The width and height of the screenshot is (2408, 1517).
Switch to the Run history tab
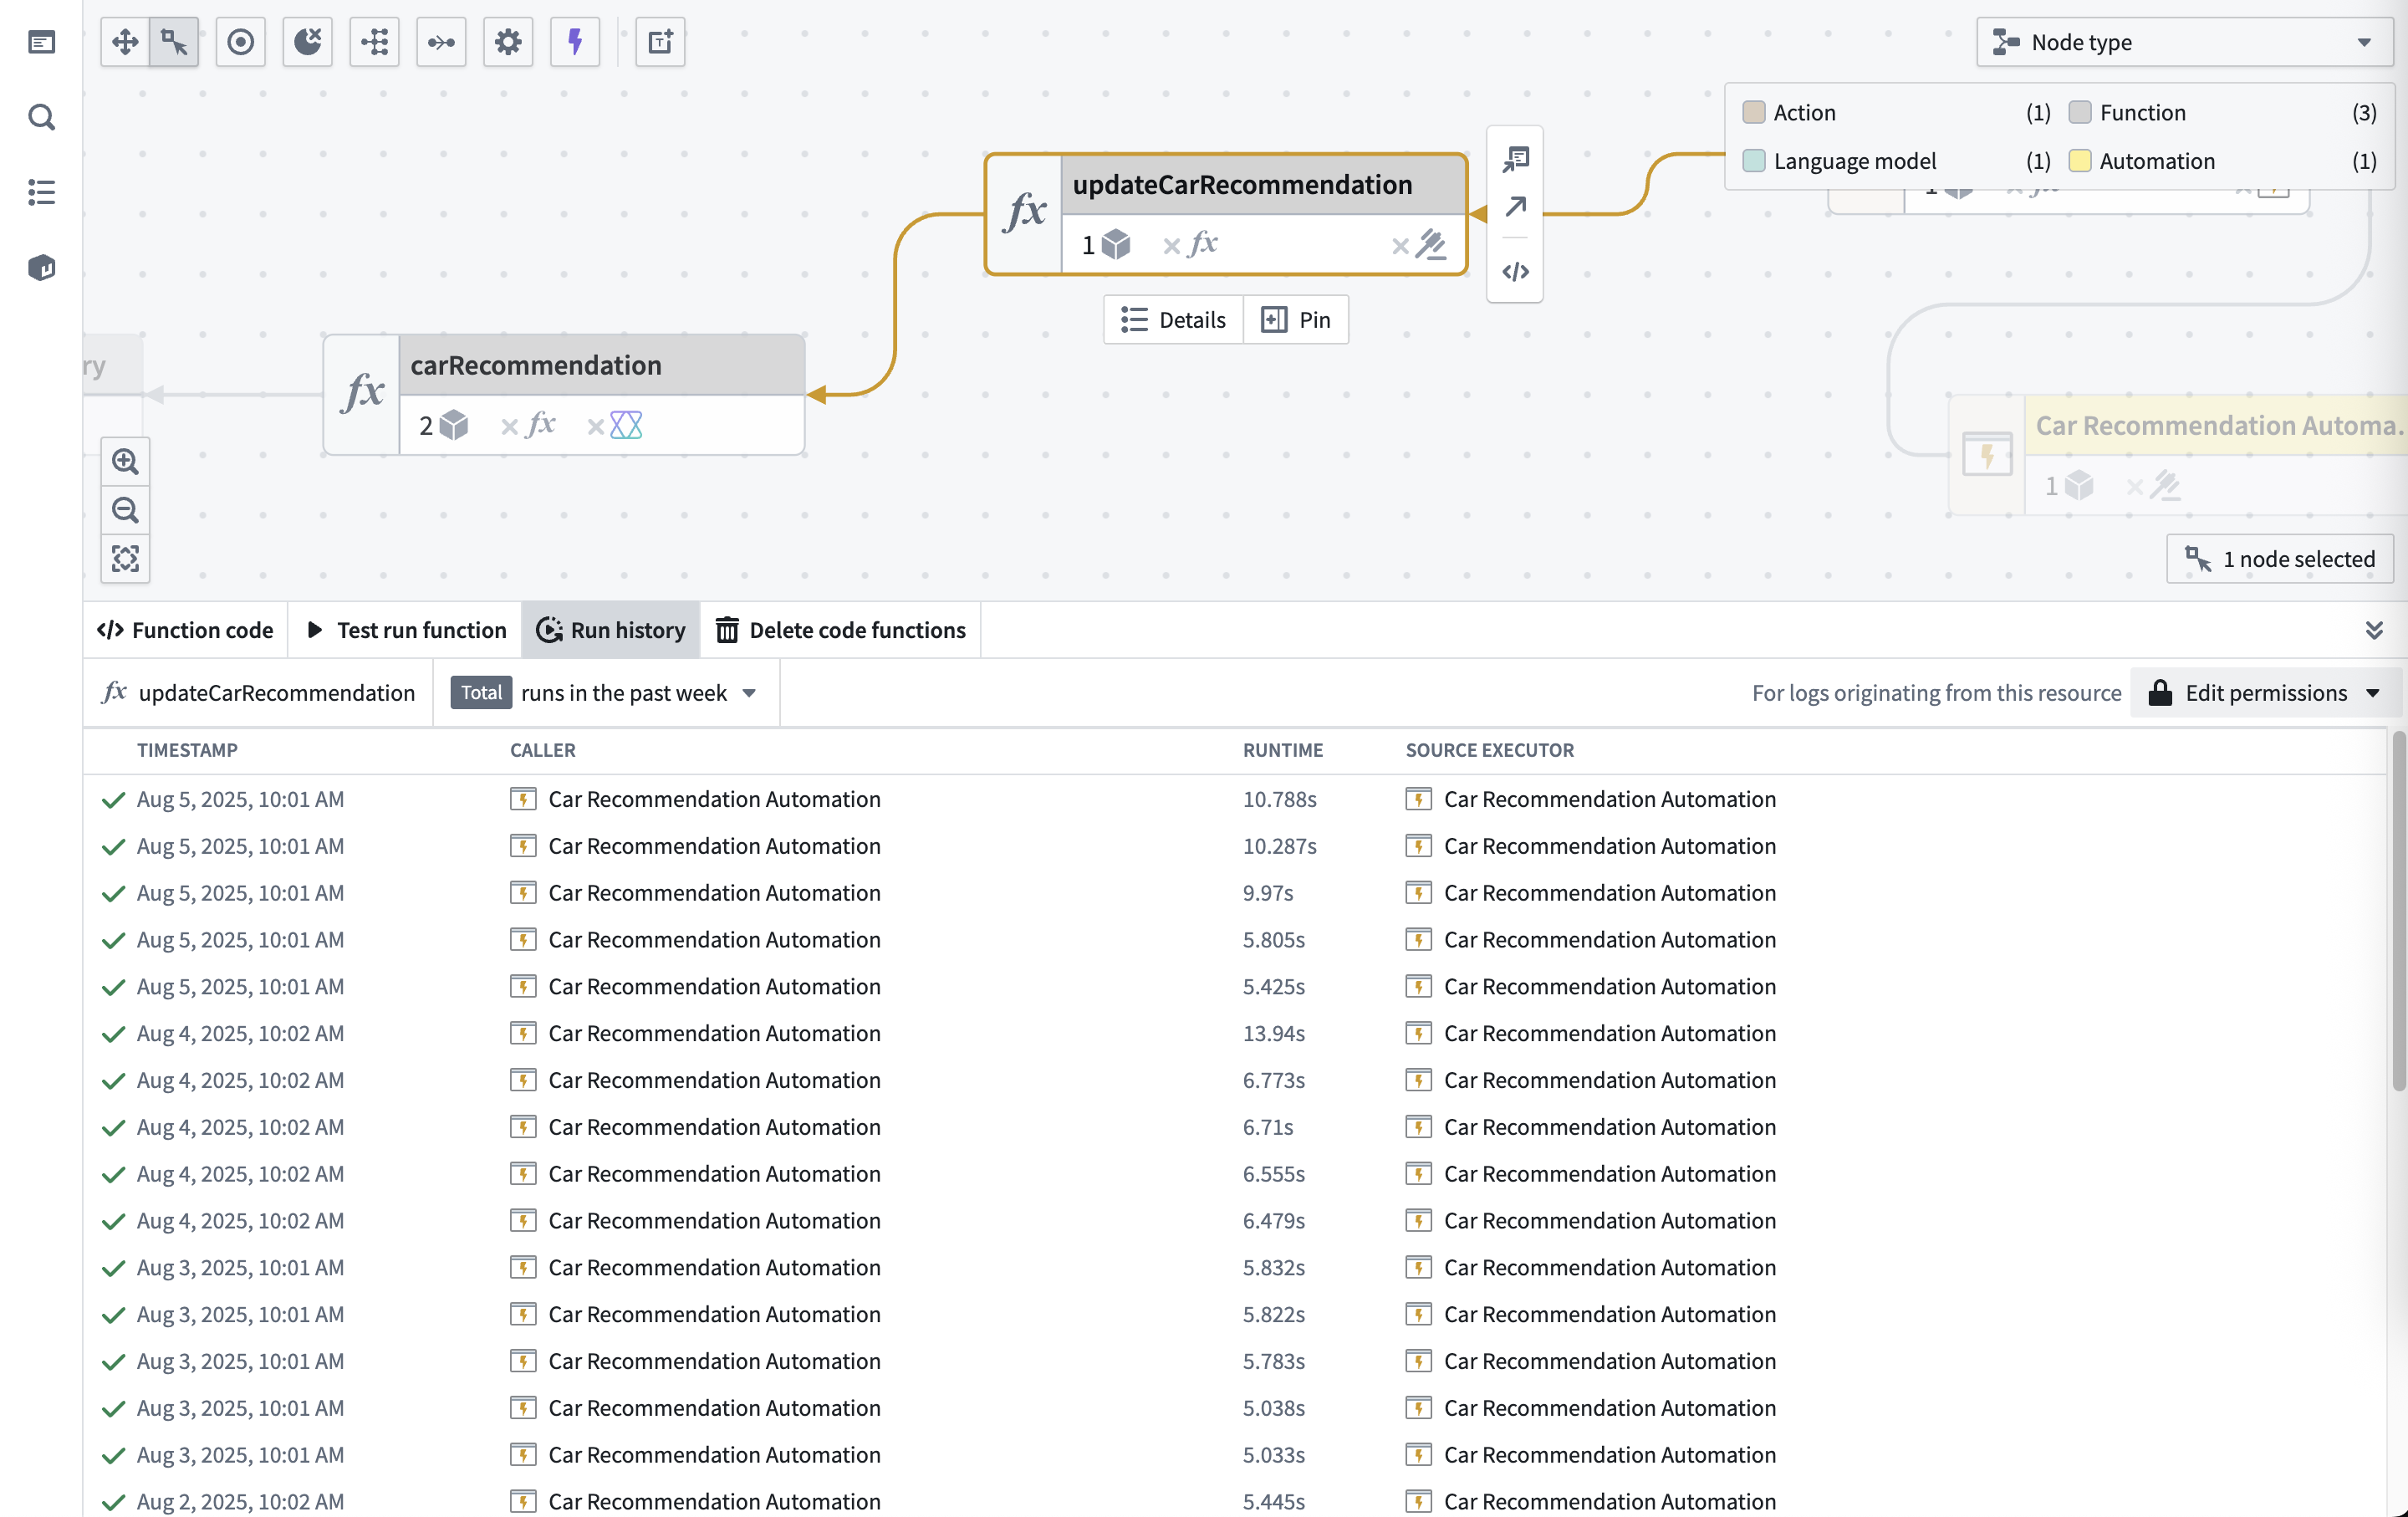(610, 630)
